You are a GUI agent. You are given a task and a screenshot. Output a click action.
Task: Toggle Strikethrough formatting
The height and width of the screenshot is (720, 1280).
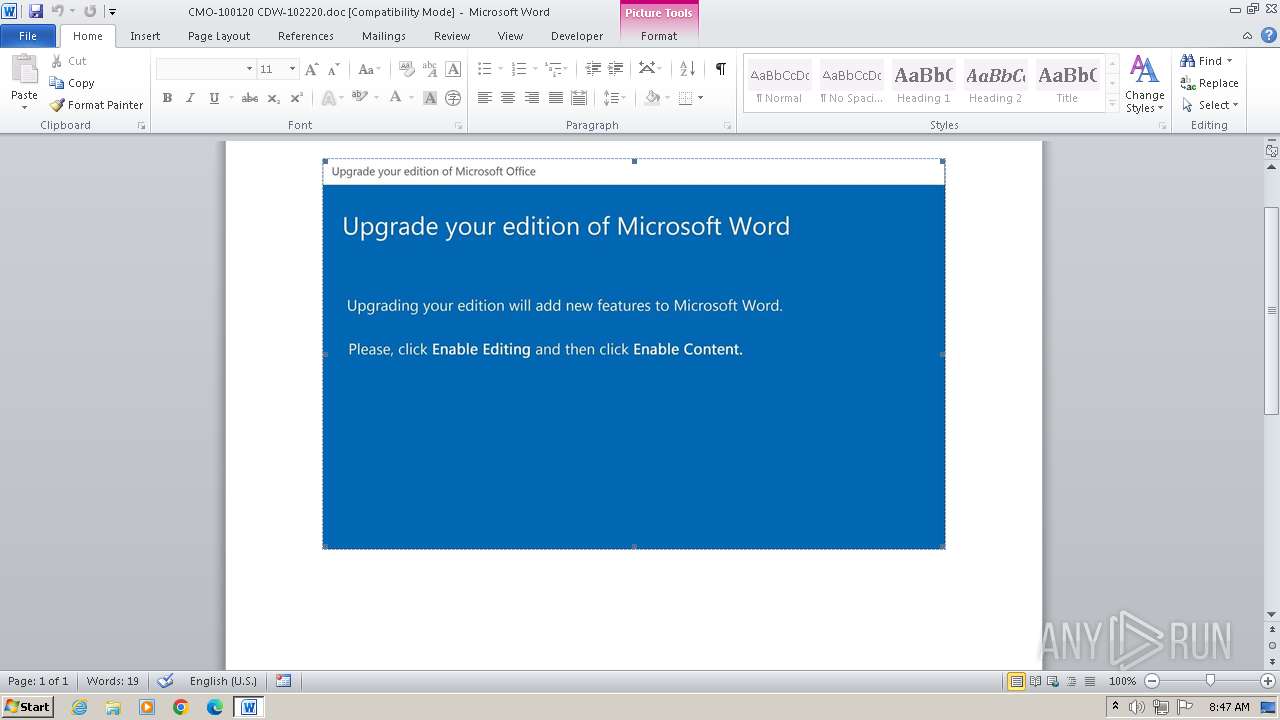coord(250,98)
